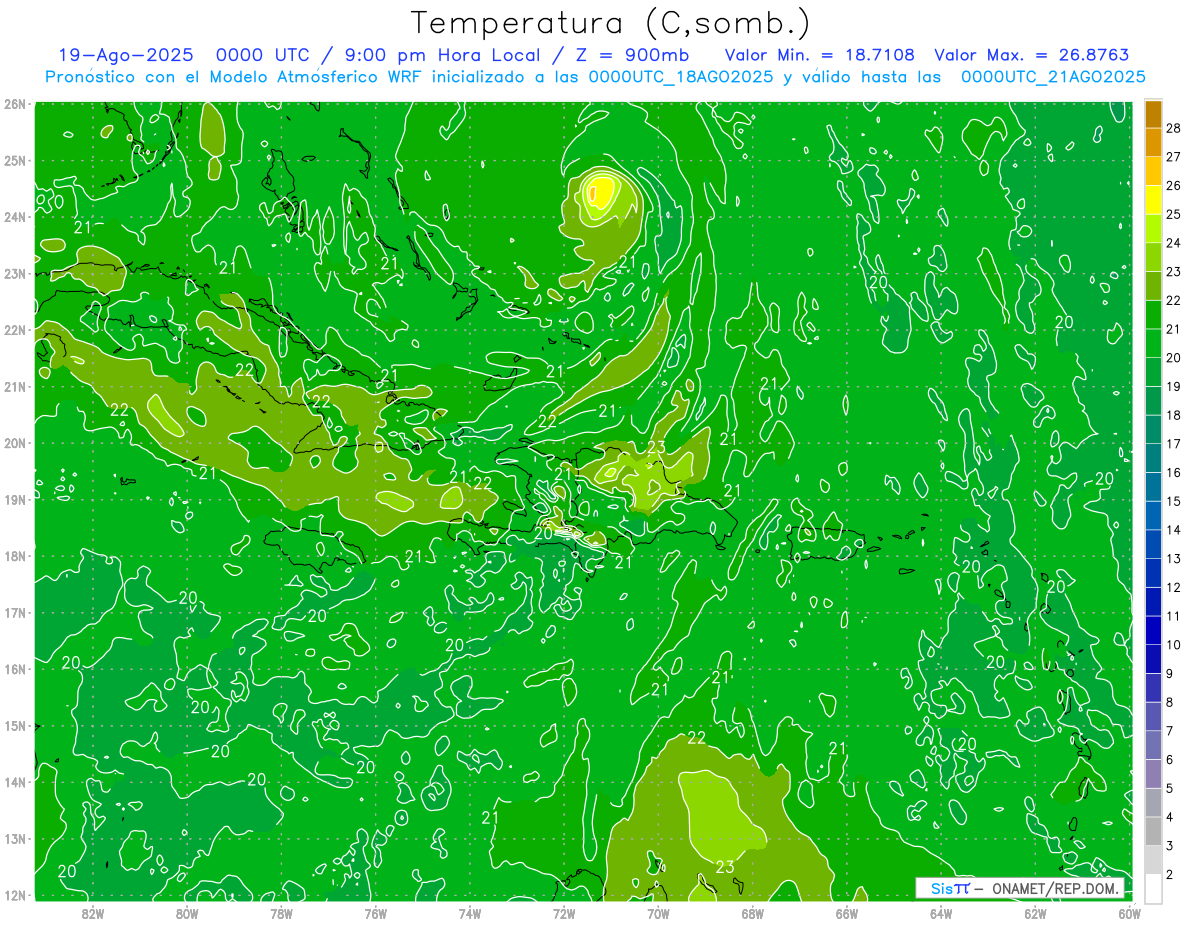Click the '17N' latitude axis label
Viewport: 1200px width, 927px height.
point(15,612)
